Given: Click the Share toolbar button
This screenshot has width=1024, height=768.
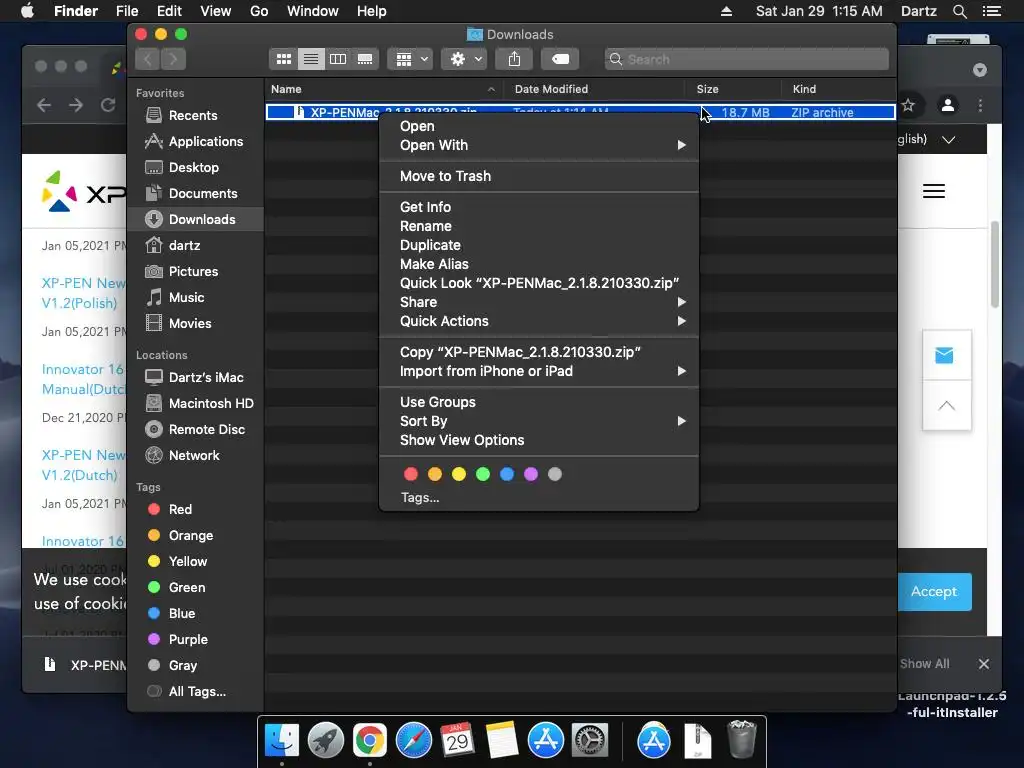Looking at the screenshot, I should (515, 59).
